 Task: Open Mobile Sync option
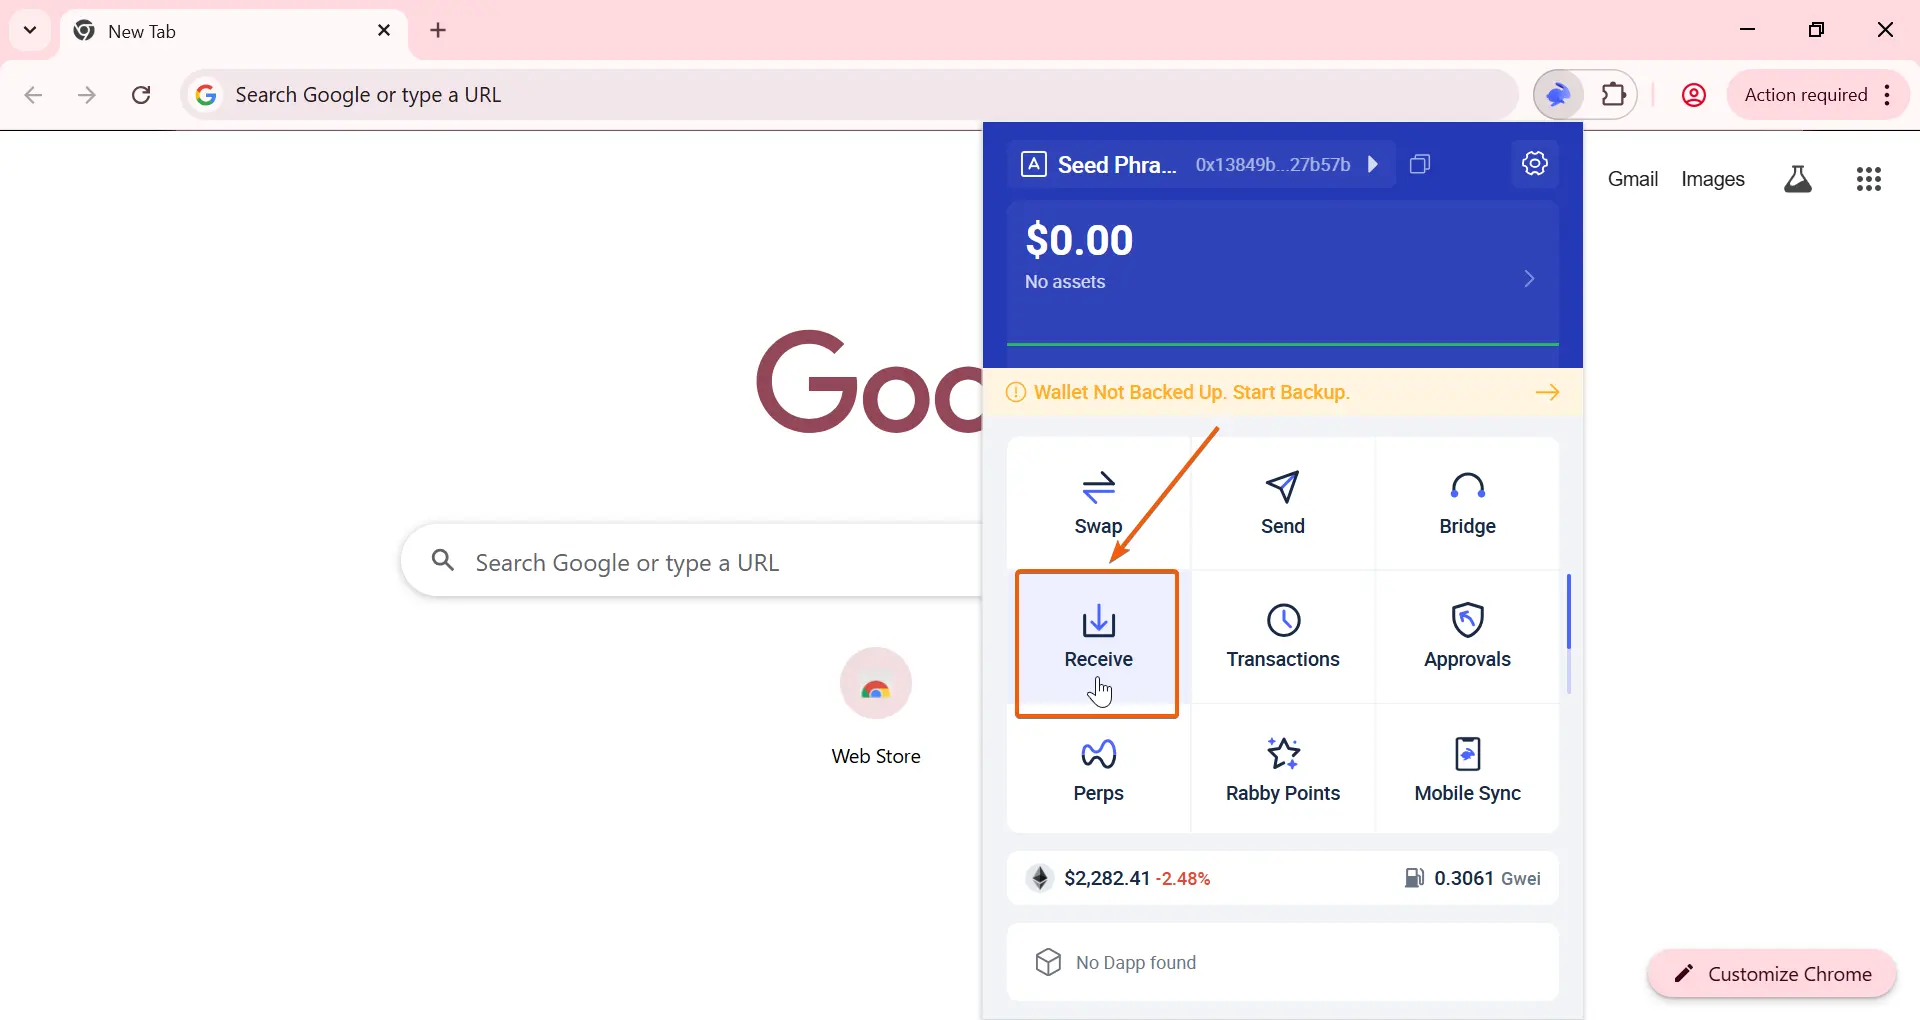click(1467, 770)
